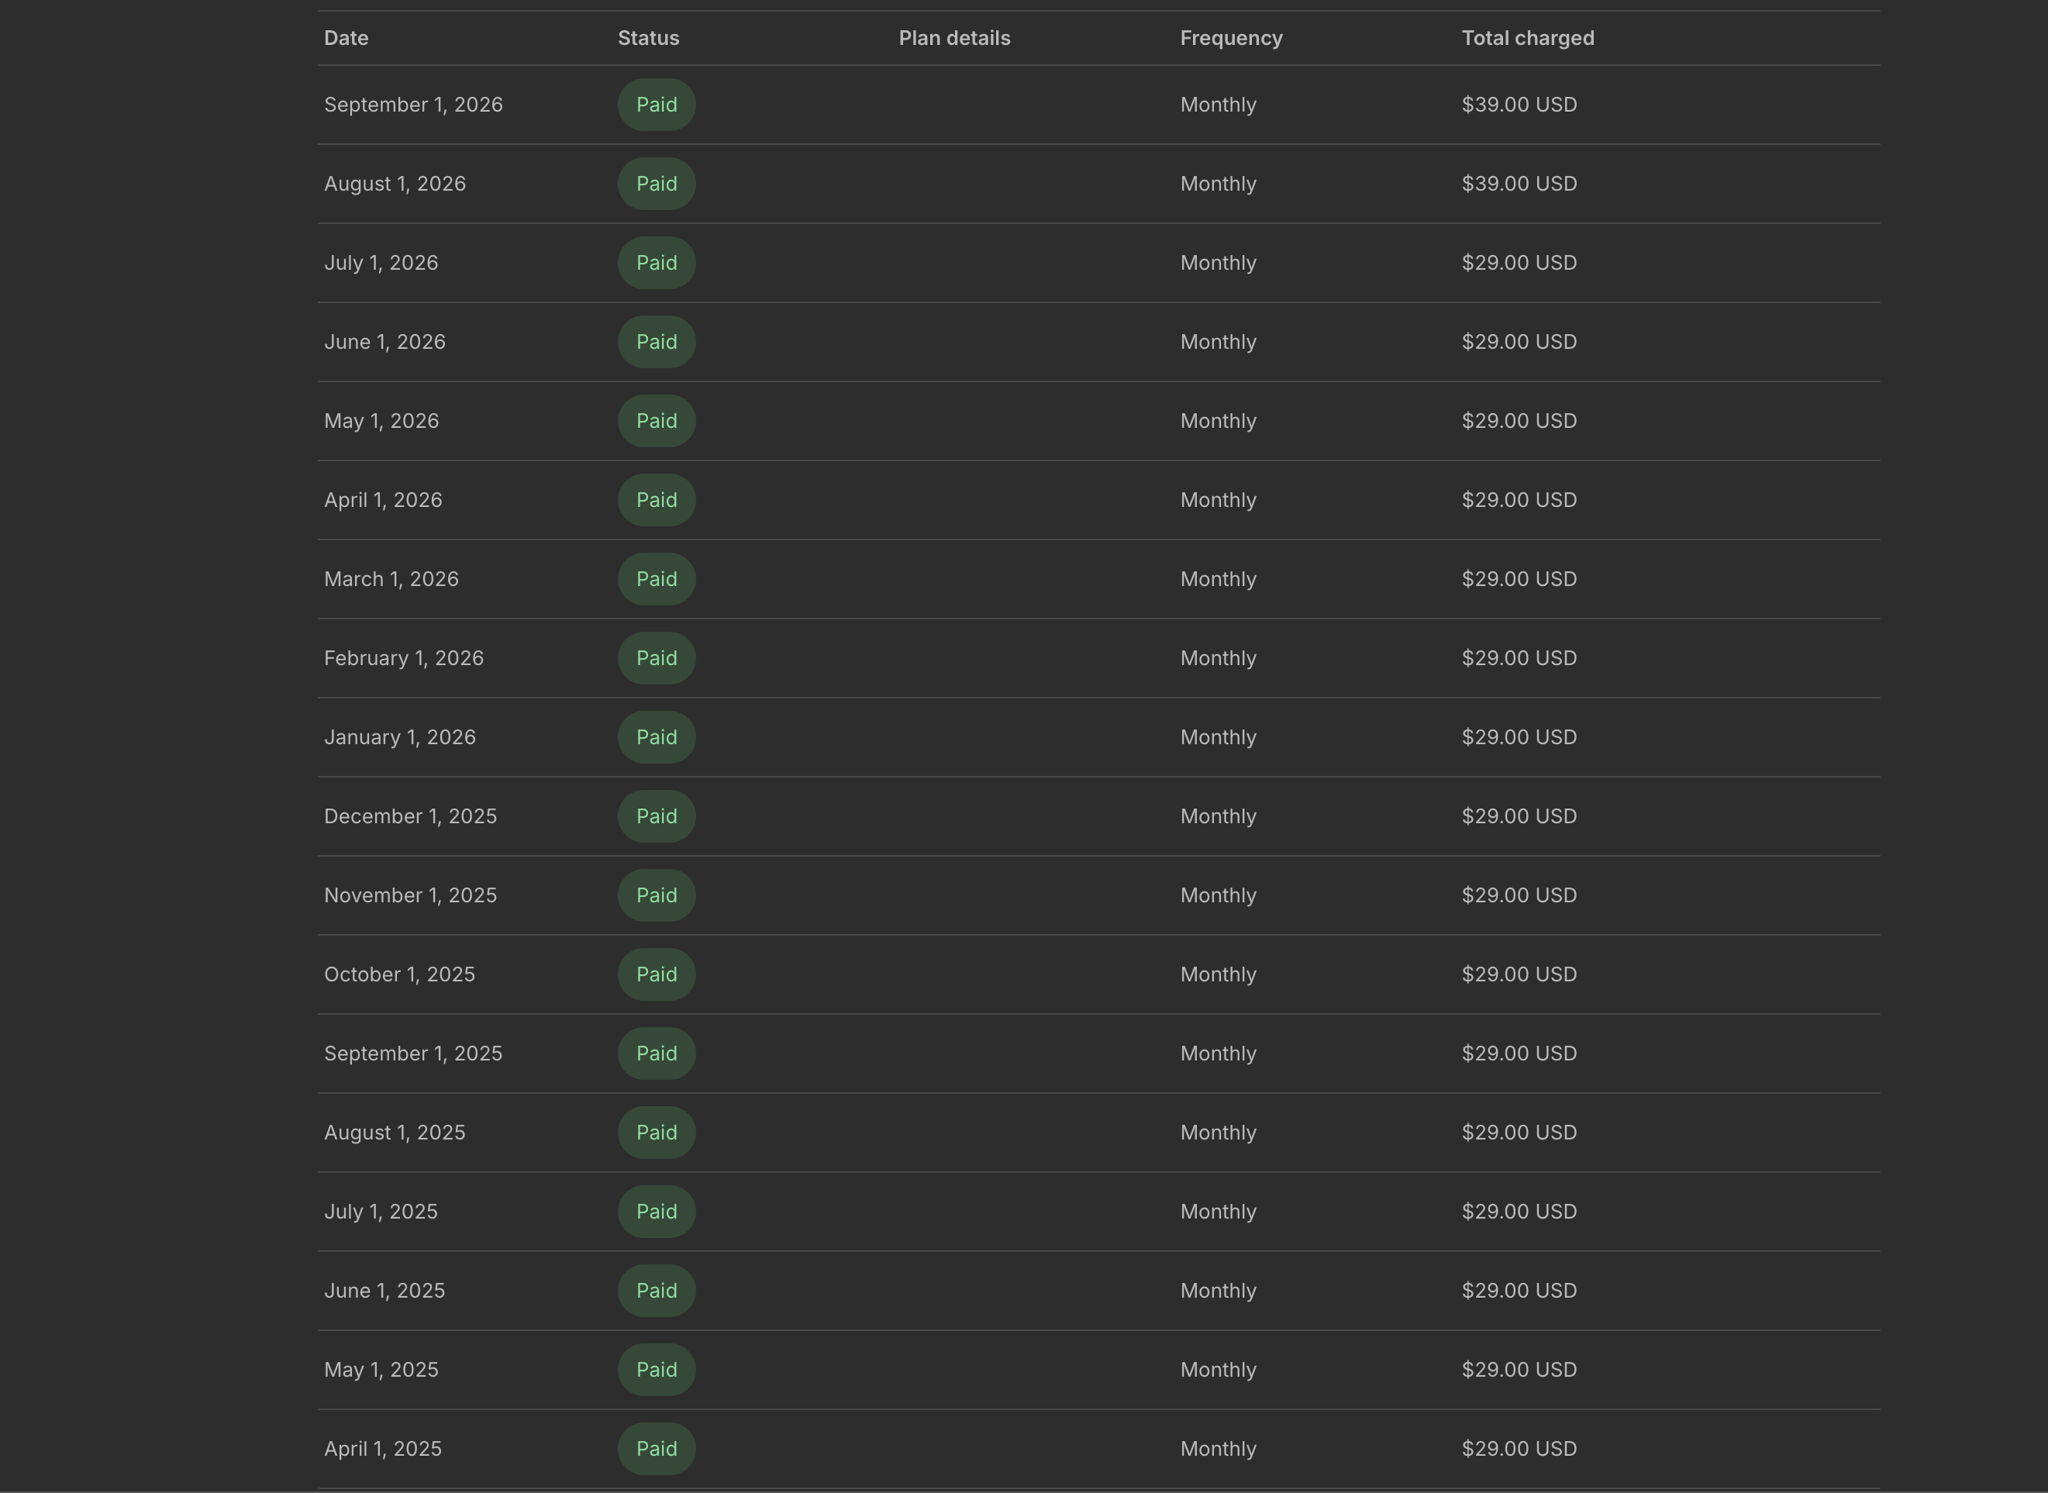The image size is (2048, 1493).
Task: Select the April 1, 2026 date
Action: coord(383,500)
